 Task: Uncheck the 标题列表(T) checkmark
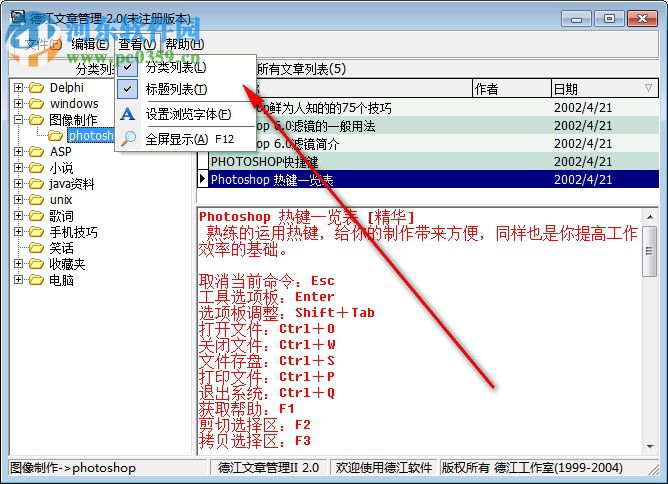click(x=127, y=89)
